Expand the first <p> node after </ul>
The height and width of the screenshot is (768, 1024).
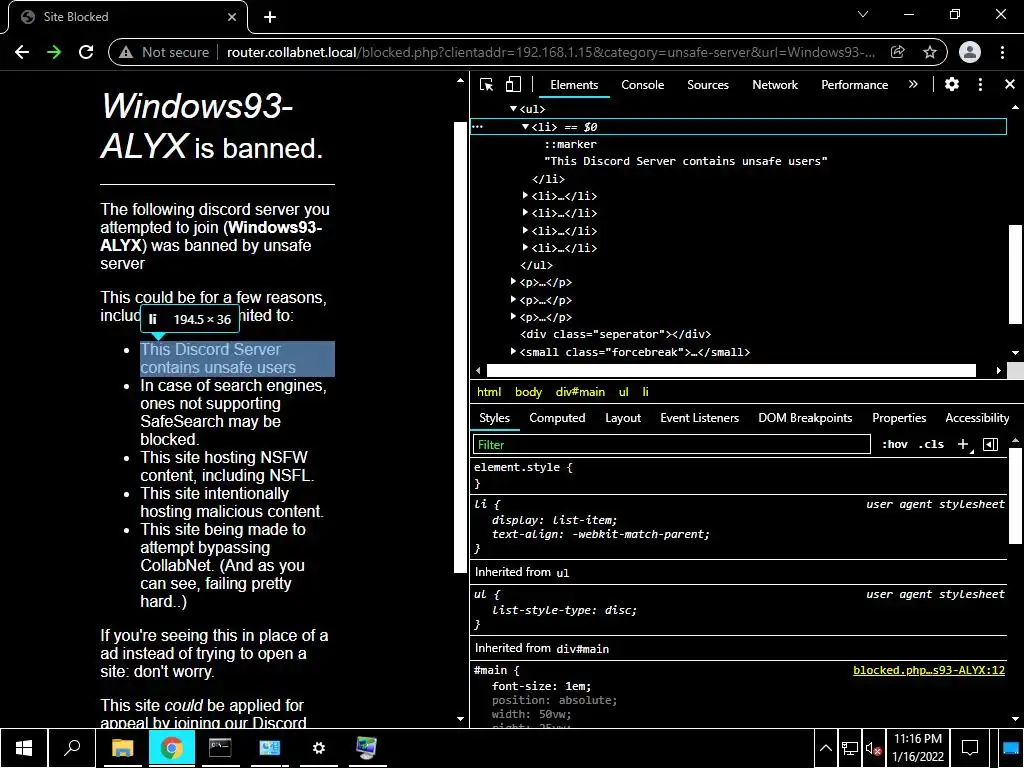(x=513, y=282)
